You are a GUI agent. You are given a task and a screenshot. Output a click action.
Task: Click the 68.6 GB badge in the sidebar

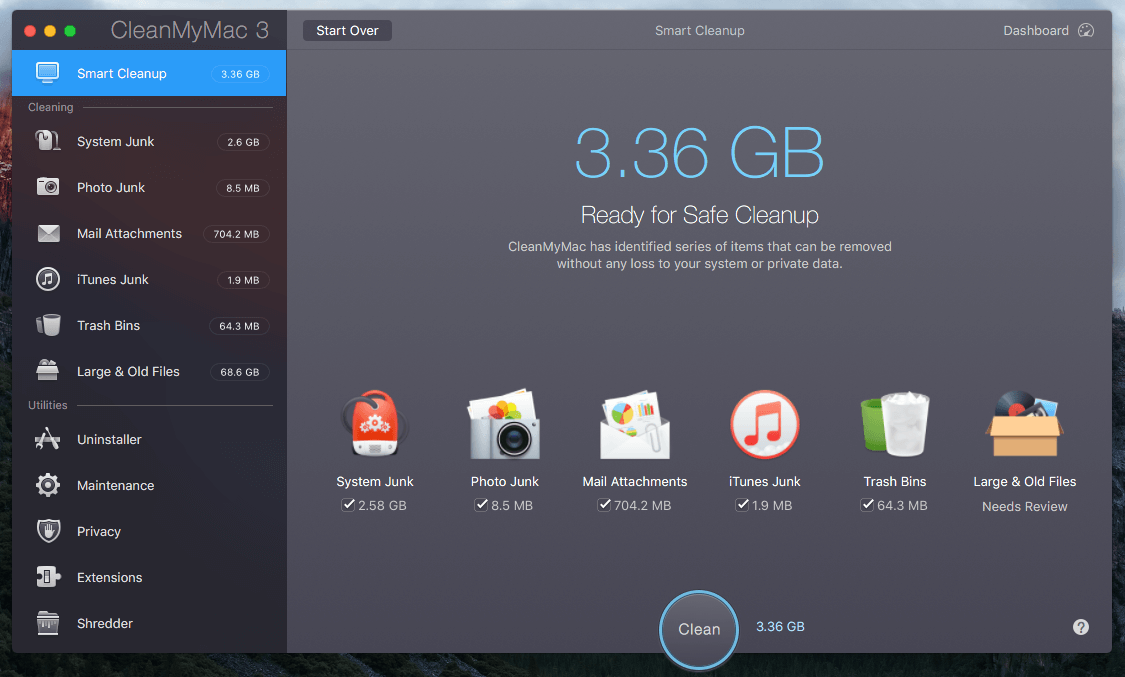point(240,371)
